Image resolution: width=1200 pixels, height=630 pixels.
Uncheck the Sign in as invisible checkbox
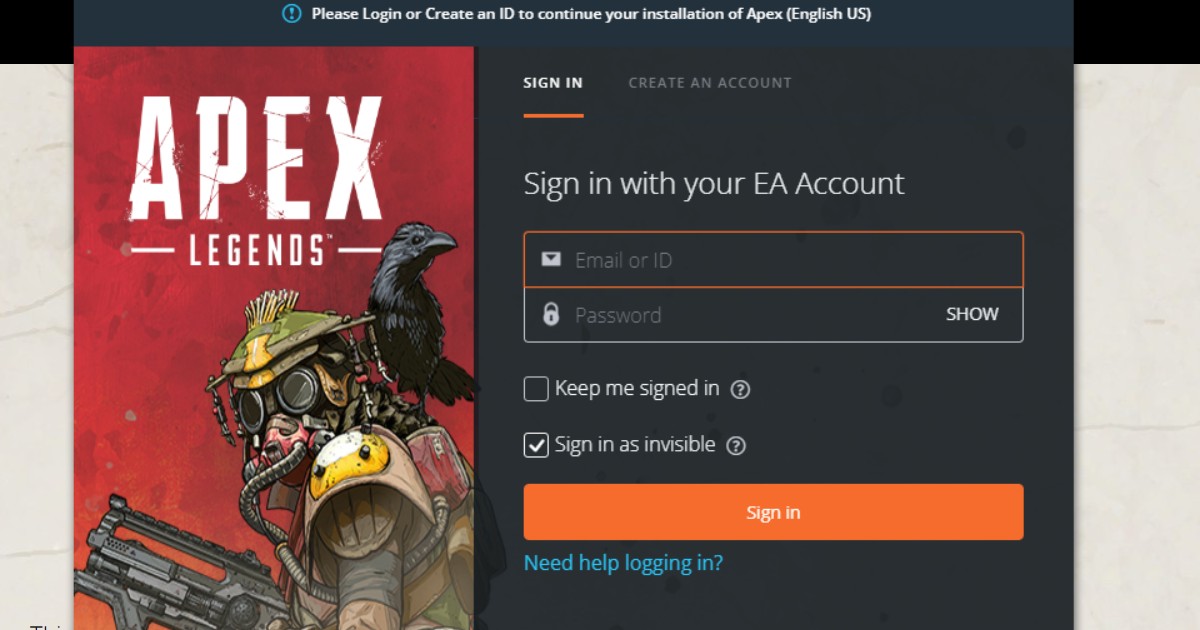pyautogui.click(x=536, y=445)
